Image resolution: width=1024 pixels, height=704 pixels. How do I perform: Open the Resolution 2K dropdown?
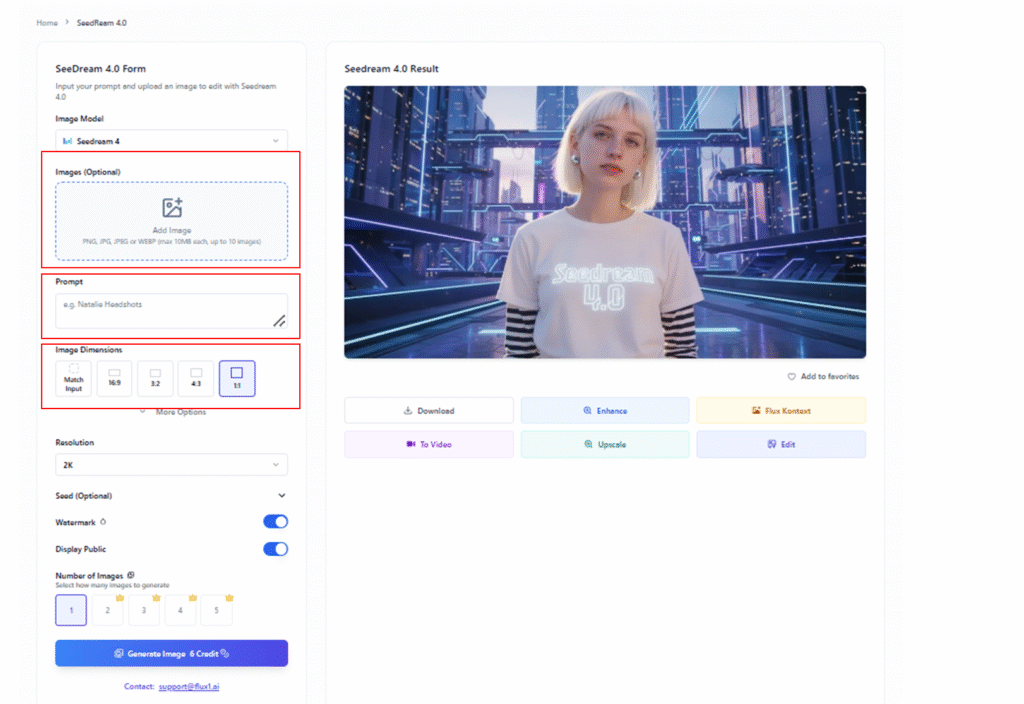pos(172,465)
